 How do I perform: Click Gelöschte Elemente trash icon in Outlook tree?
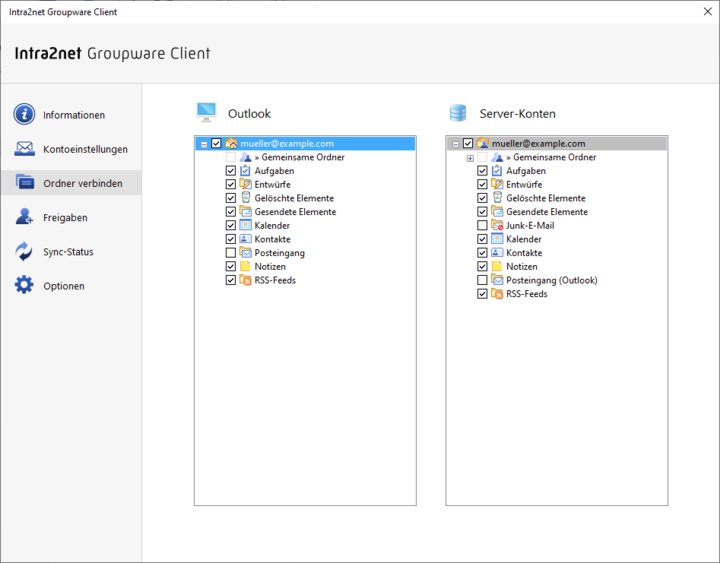(246, 198)
